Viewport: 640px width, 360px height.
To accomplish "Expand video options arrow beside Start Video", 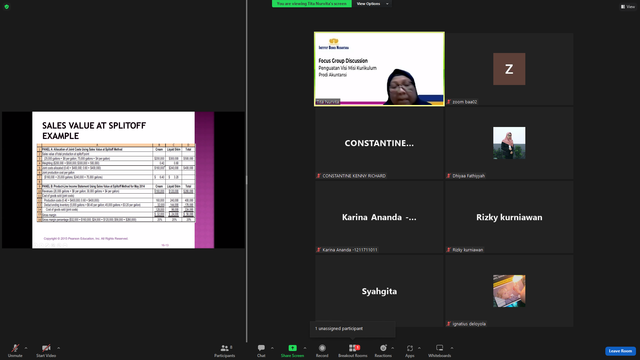I will [x=58, y=348].
